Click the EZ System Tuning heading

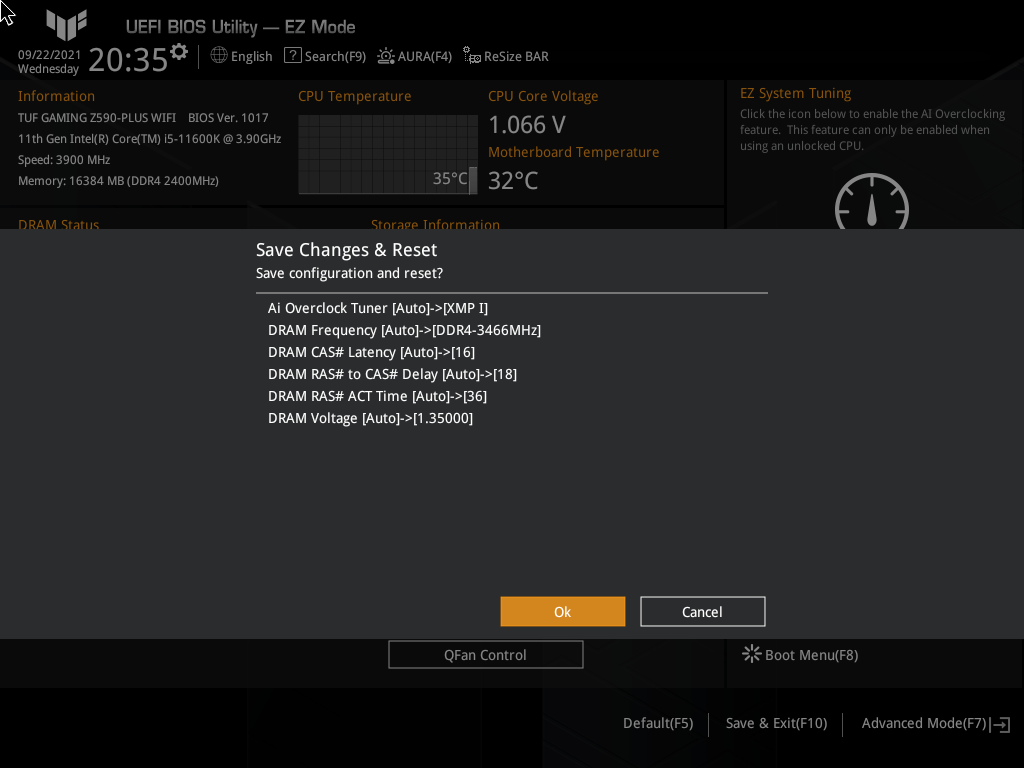[795, 93]
